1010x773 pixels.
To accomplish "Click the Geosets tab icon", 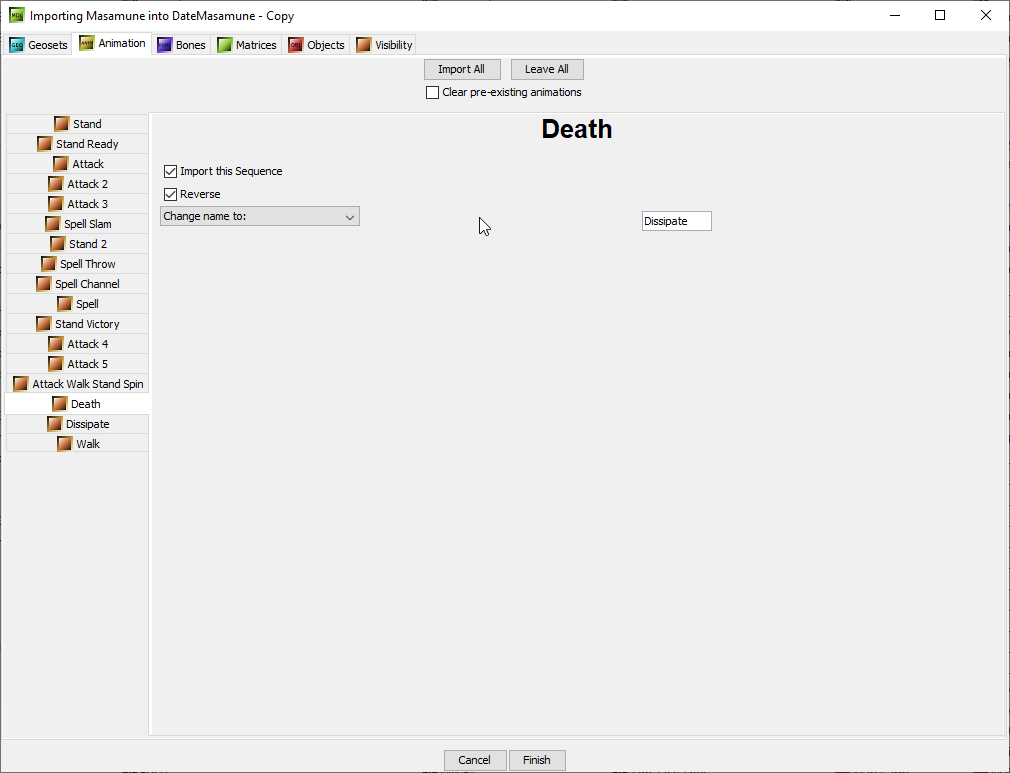I will pyautogui.click(x=17, y=44).
